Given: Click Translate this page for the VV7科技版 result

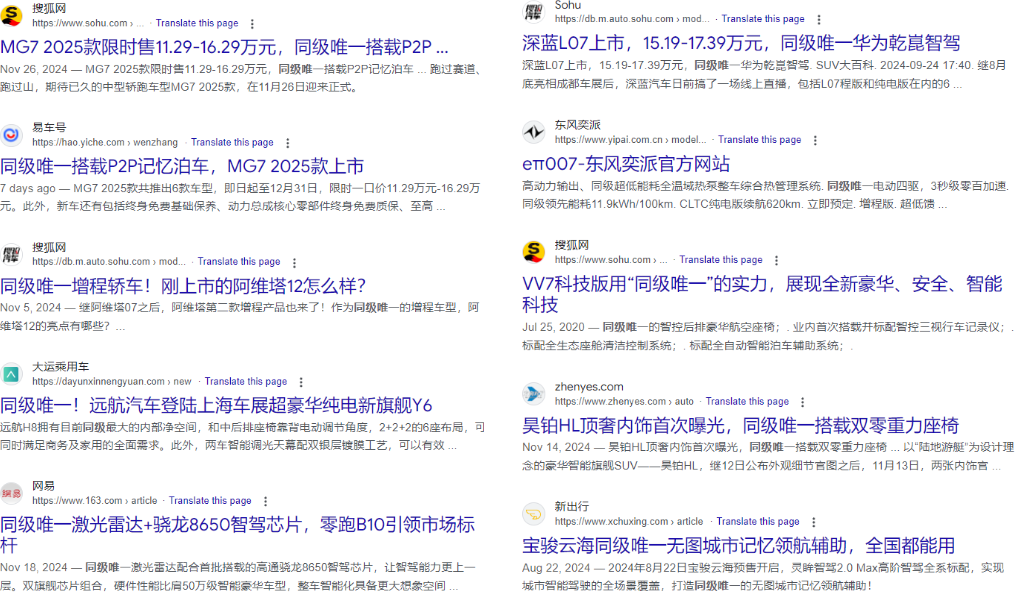Looking at the screenshot, I should [721, 259].
